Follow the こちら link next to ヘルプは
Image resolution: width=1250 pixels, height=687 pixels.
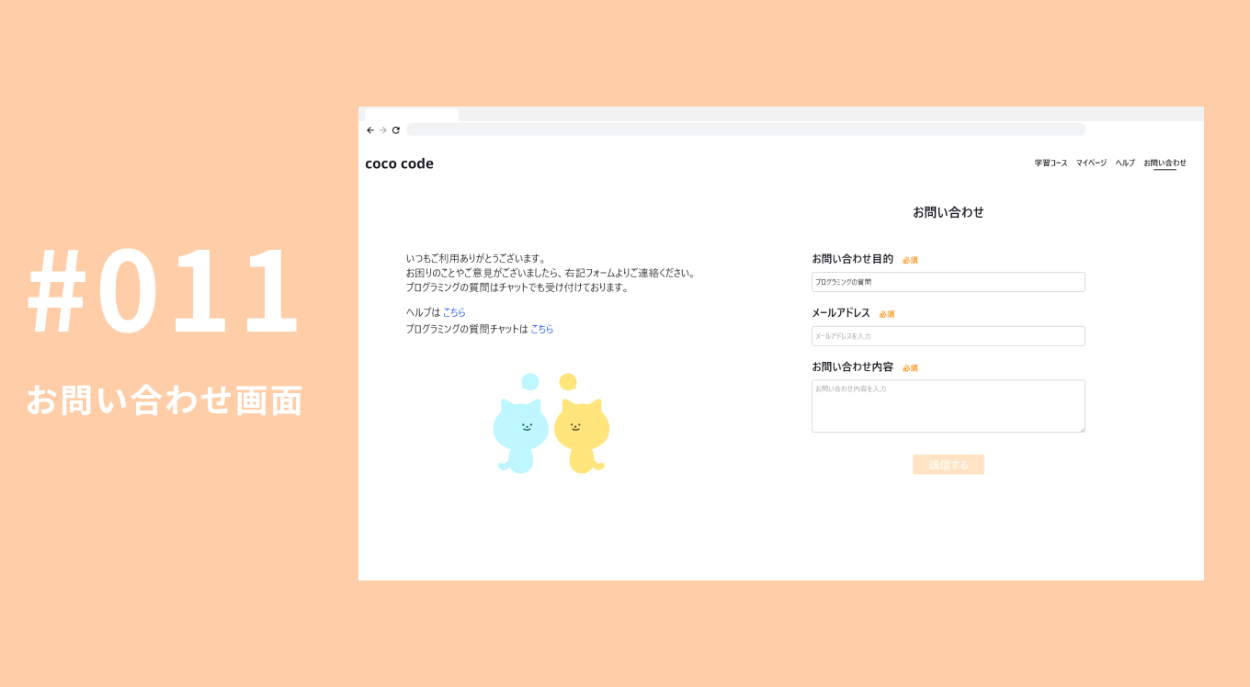(454, 313)
